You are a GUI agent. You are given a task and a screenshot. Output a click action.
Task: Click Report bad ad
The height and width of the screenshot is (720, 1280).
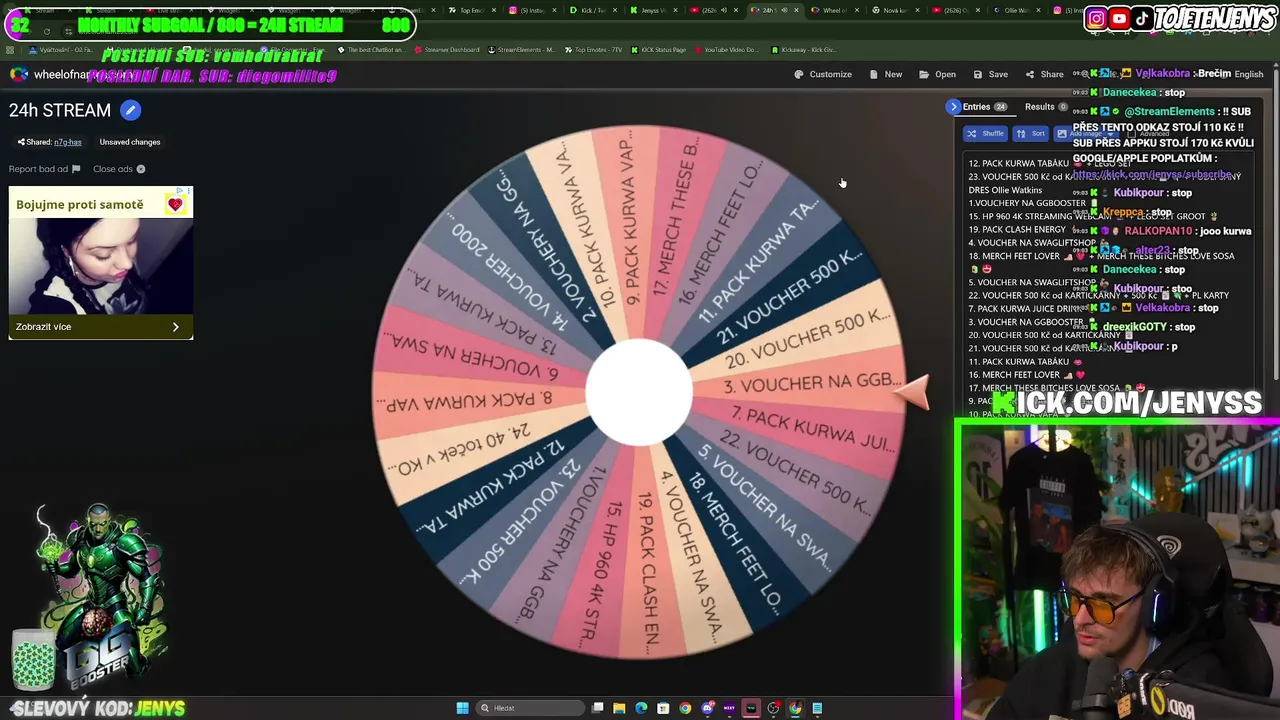click(44, 169)
